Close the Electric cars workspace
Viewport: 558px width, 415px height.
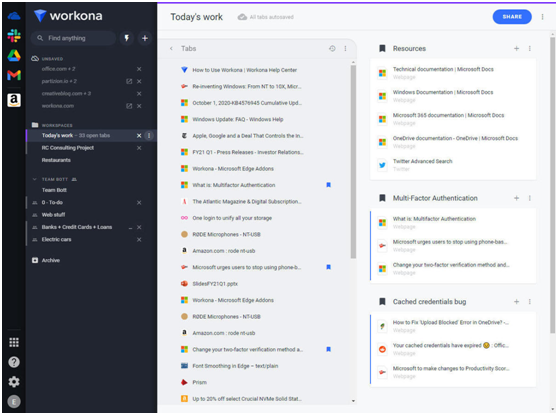(139, 240)
